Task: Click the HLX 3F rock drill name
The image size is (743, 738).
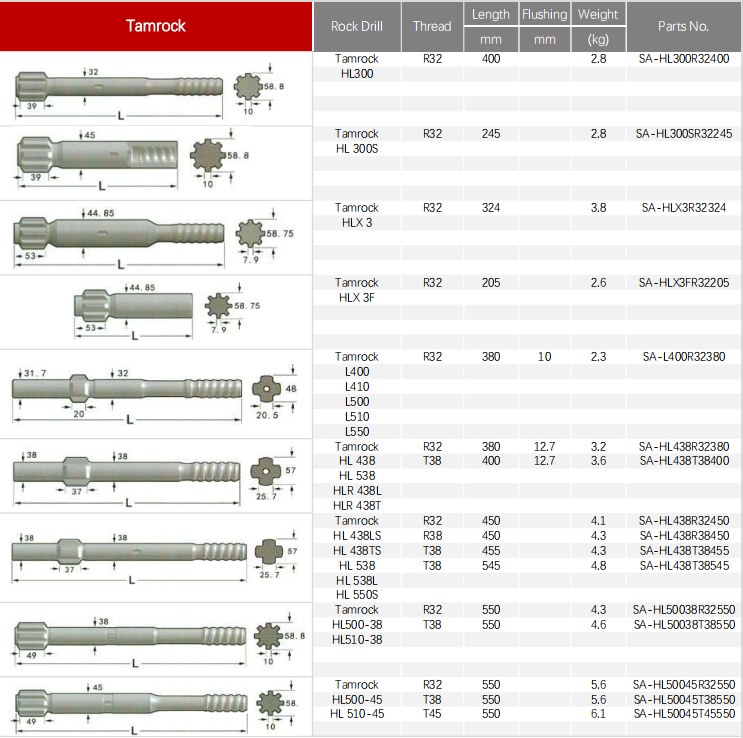Action: [x=357, y=298]
